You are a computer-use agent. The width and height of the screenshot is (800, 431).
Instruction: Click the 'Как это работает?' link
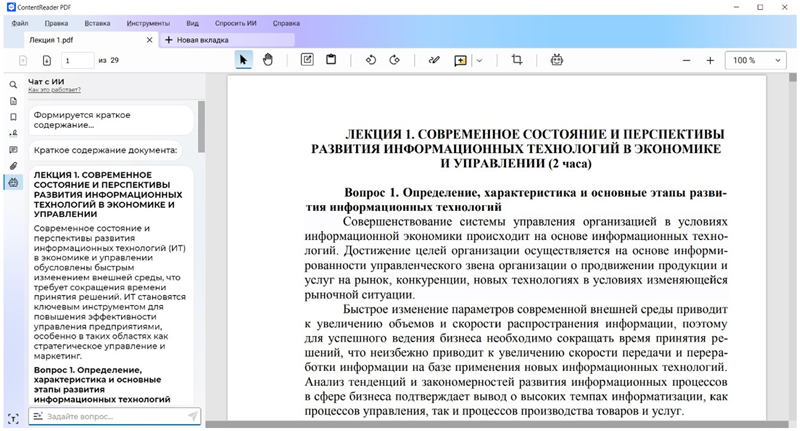[53, 90]
